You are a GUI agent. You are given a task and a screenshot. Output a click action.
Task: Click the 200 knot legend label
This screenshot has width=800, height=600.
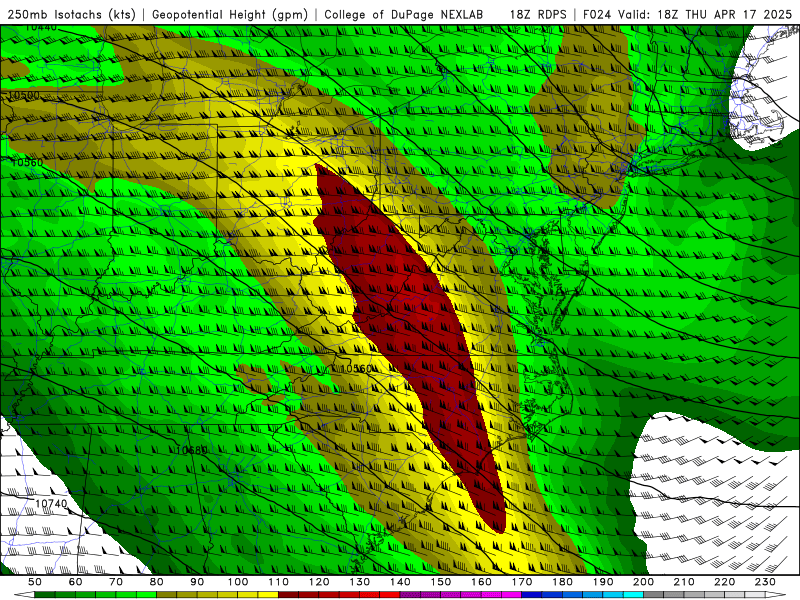643,582
